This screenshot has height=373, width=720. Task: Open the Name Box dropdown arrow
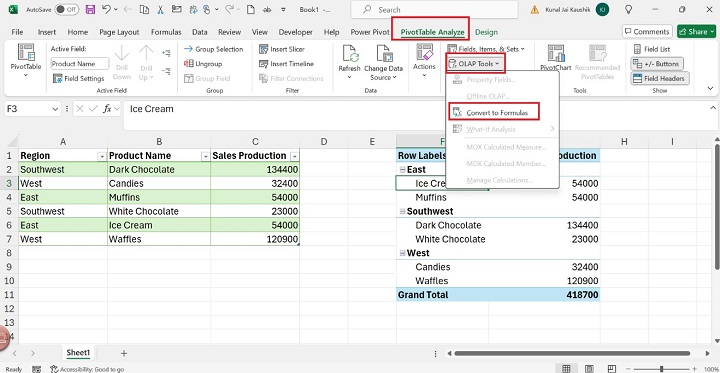coord(56,109)
